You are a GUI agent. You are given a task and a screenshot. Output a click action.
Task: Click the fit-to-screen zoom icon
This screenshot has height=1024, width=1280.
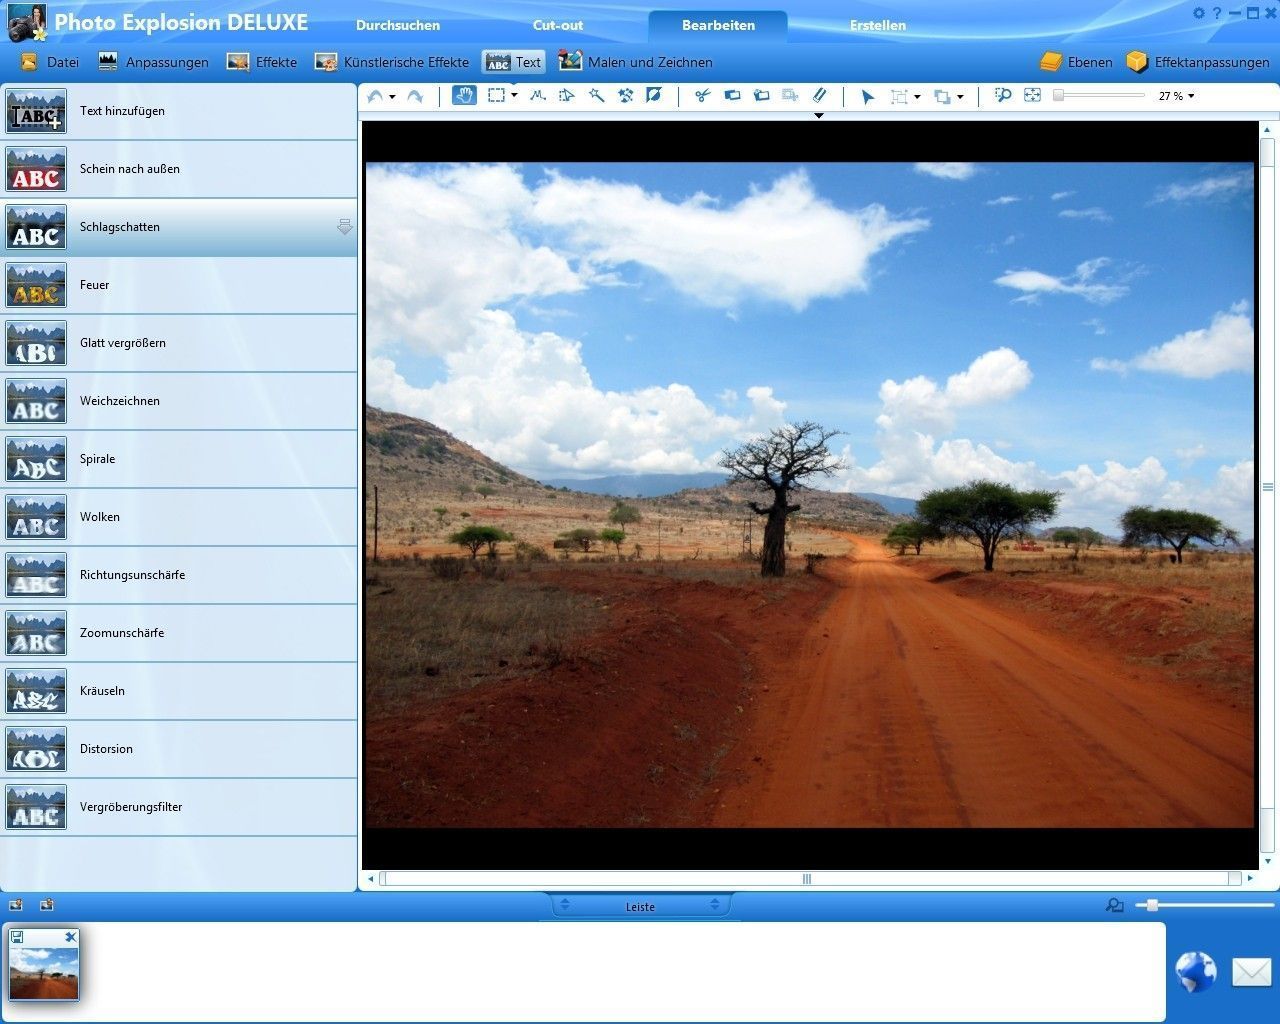pos(1032,96)
